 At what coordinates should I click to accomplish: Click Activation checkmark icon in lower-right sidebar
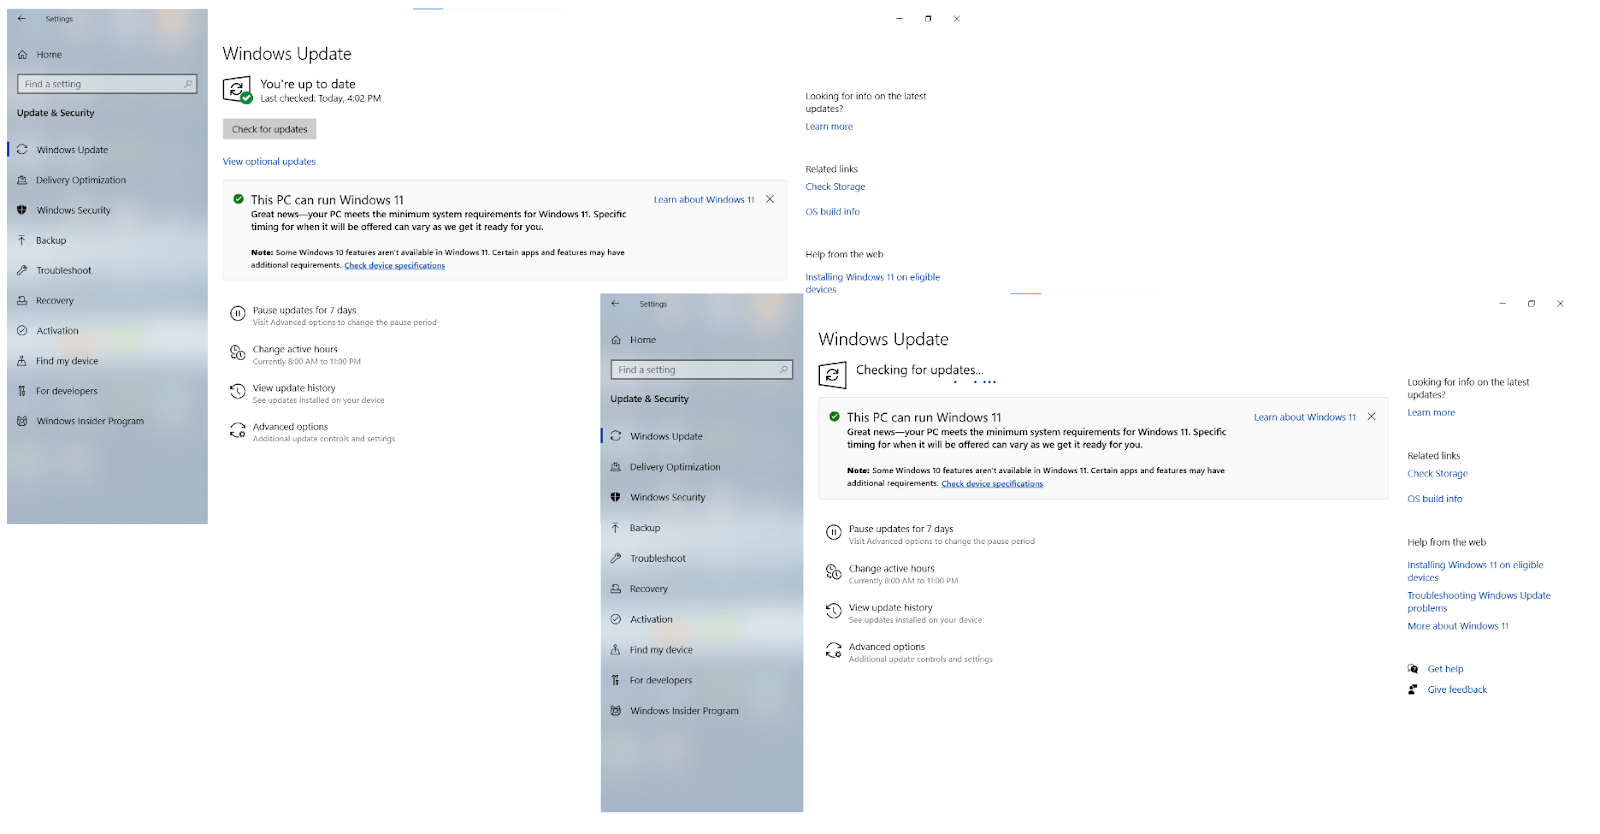pos(616,619)
